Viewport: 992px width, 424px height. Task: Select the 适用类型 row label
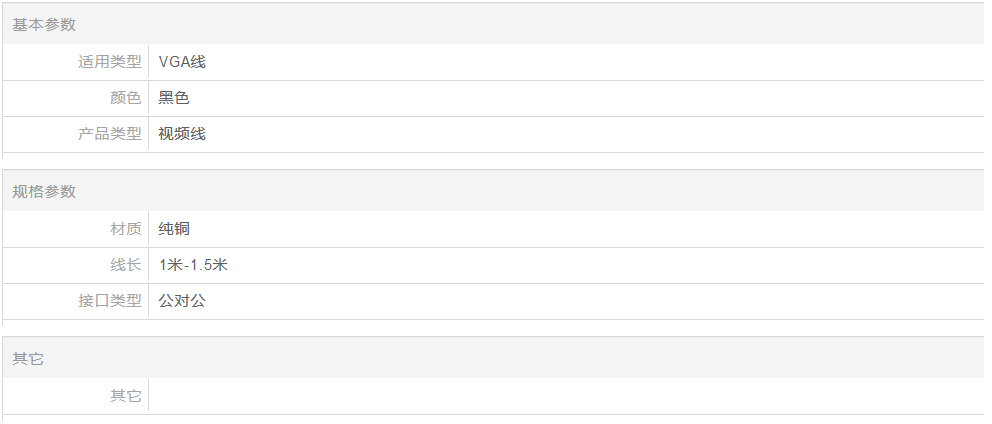(110, 62)
